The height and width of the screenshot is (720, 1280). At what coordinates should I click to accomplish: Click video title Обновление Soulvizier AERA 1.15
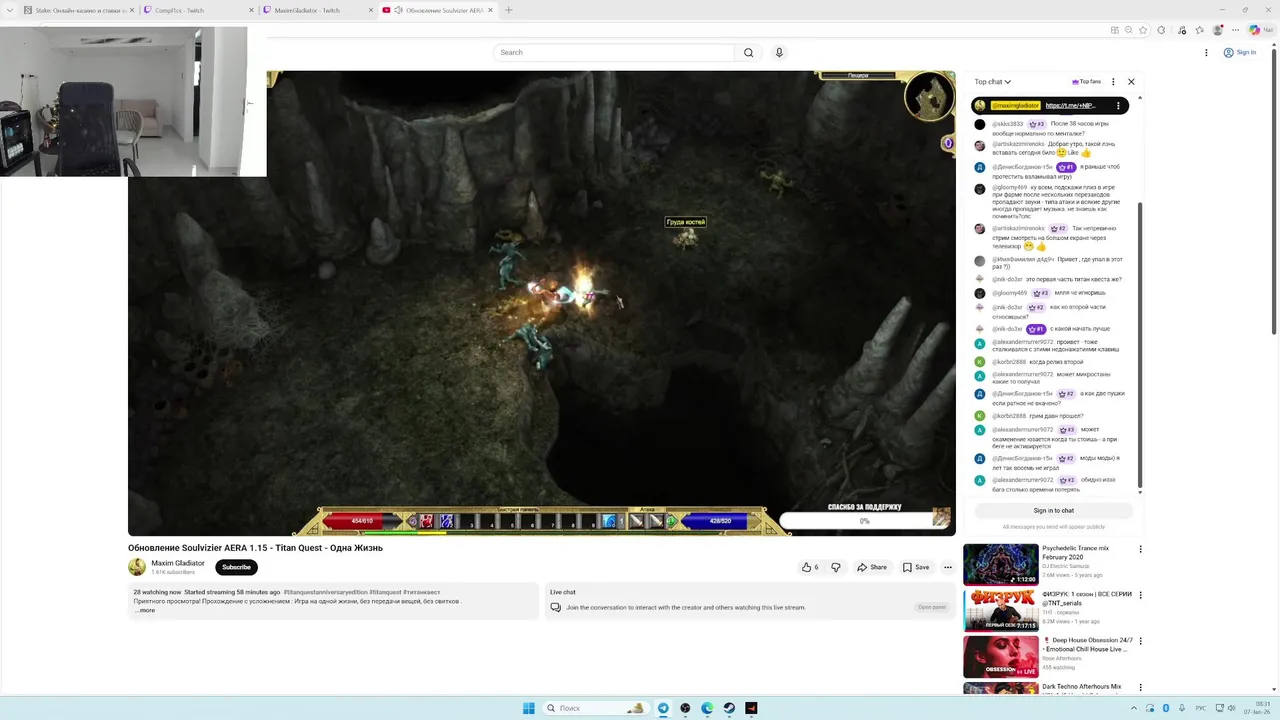pyautogui.click(x=255, y=547)
